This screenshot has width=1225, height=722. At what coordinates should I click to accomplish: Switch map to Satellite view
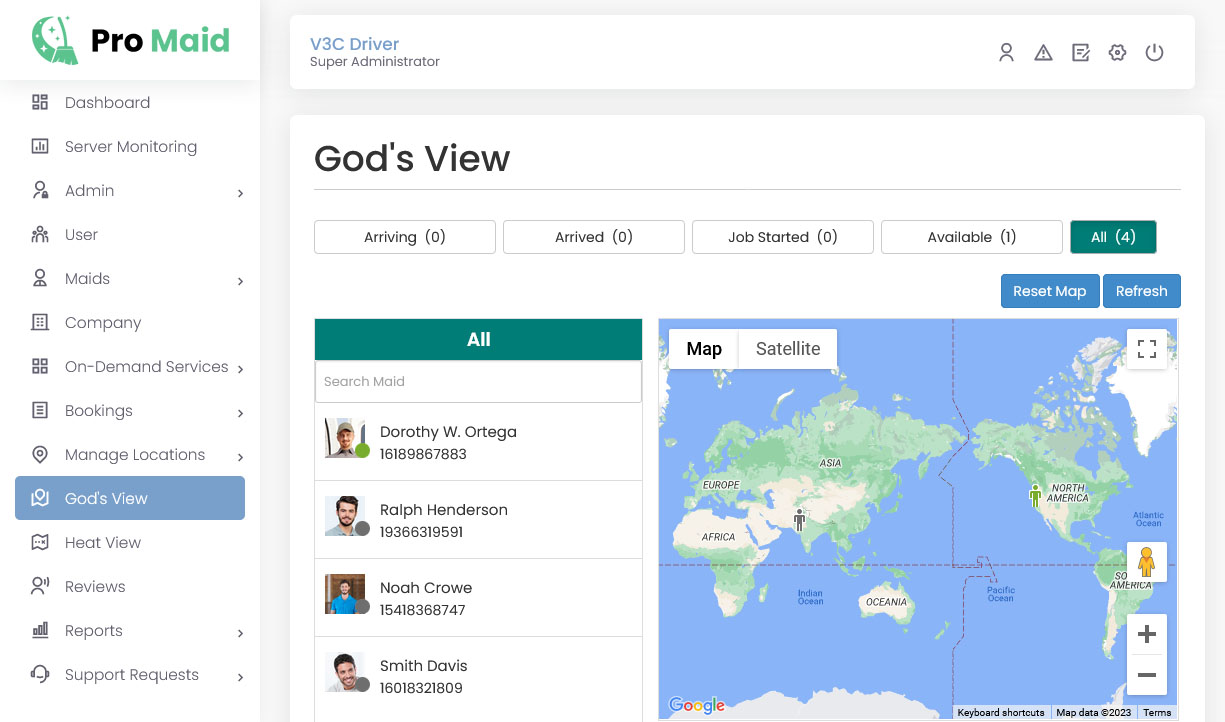coord(788,349)
